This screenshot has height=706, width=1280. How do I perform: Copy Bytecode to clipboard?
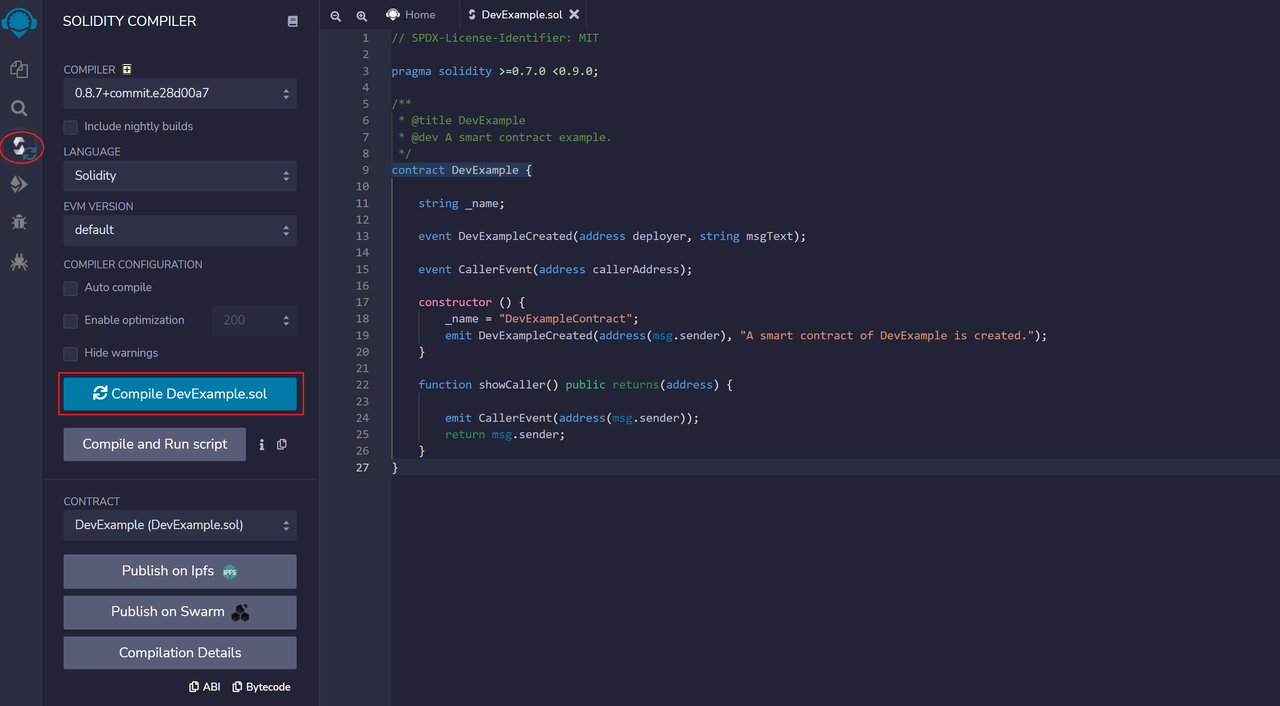(x=261, y=687)
